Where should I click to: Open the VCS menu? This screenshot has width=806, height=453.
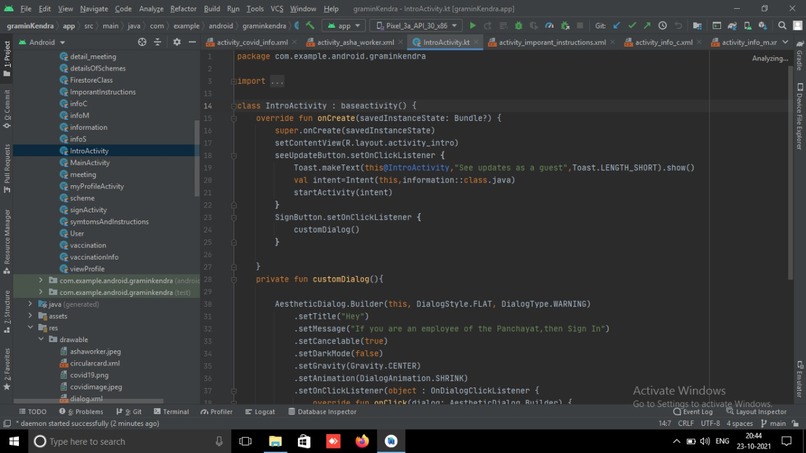[x=277, y=9]
